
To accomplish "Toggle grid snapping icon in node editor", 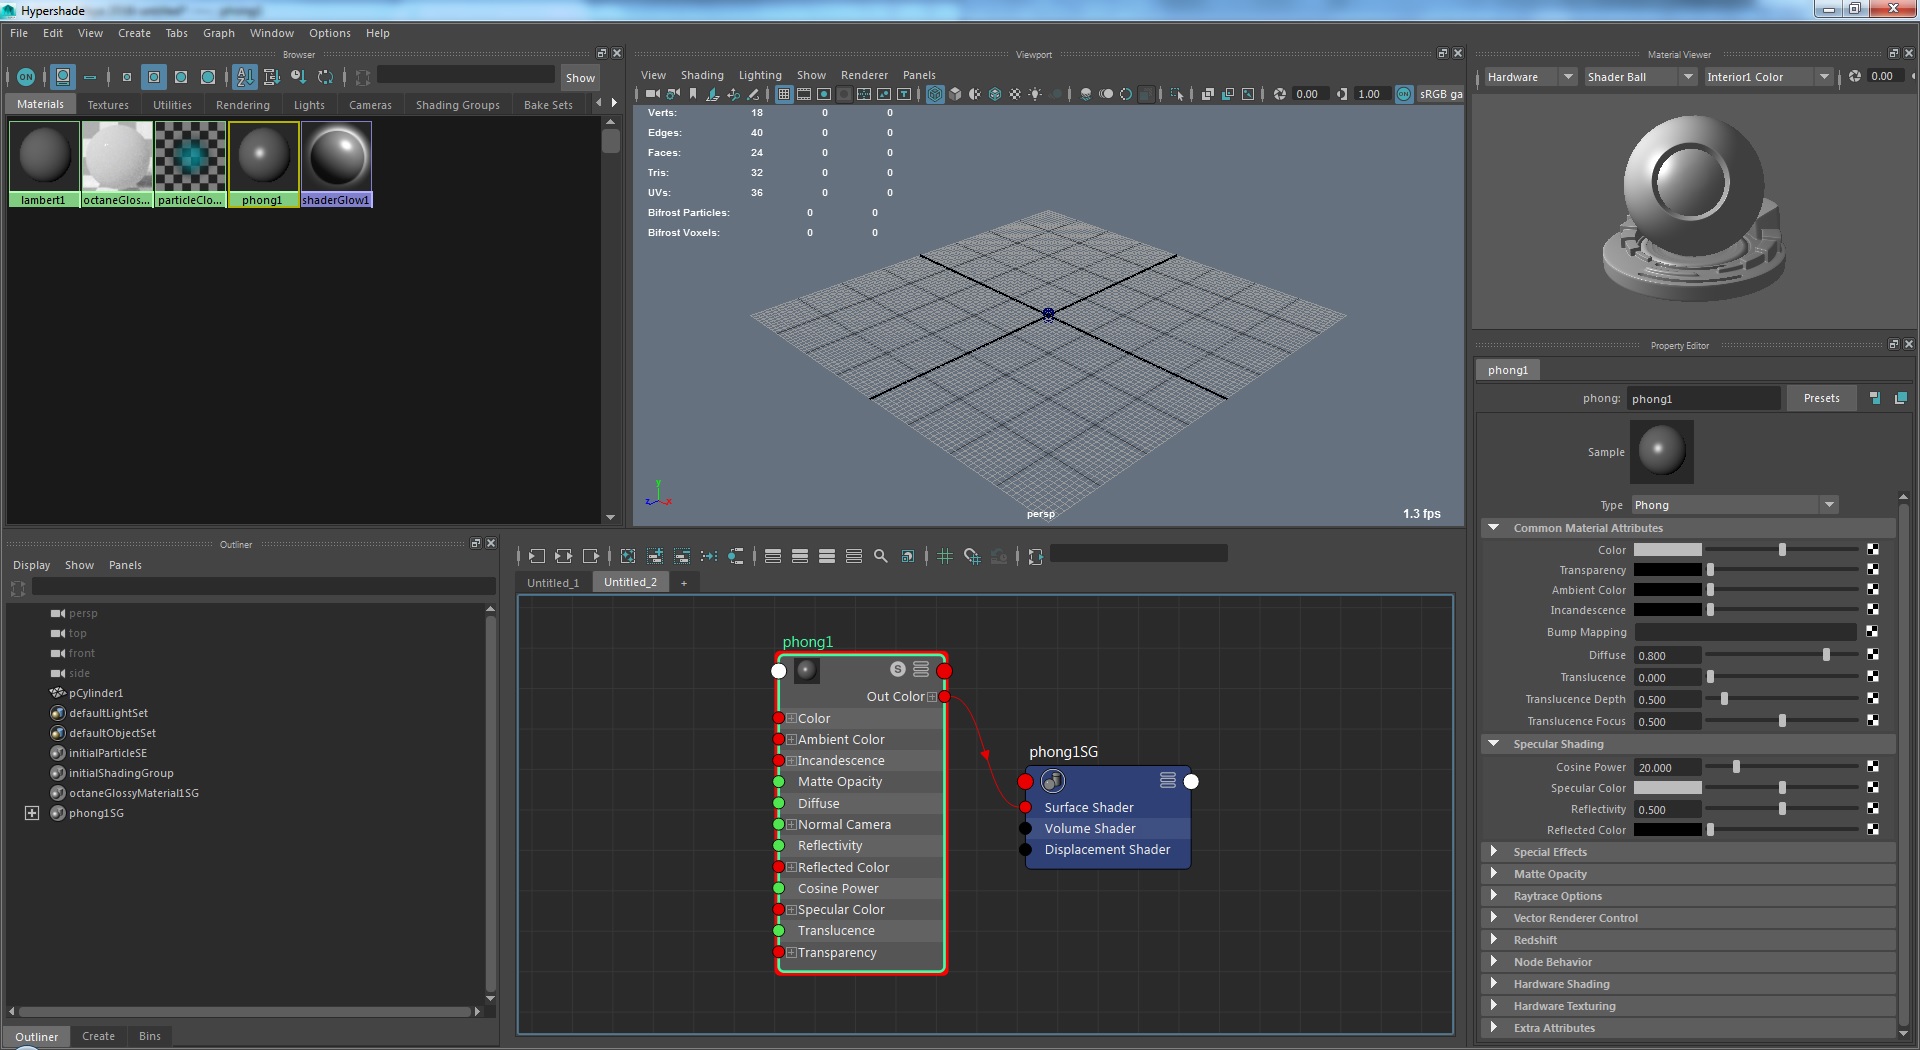I will (971, 556).
